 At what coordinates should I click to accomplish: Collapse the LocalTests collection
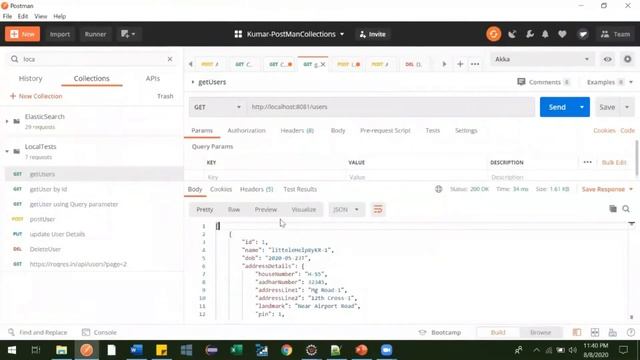coord(7,151)
